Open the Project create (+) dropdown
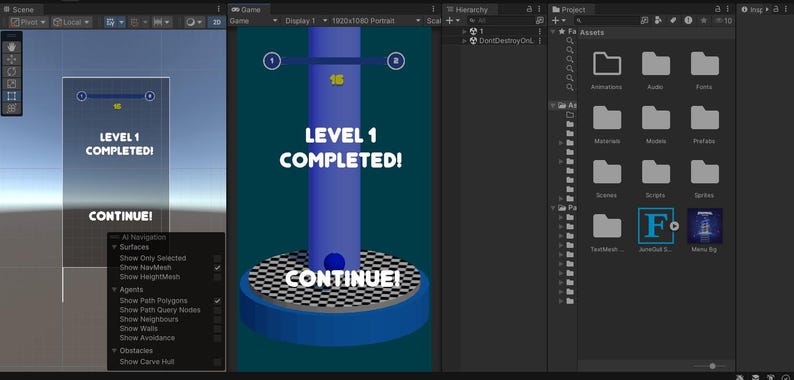794x380 pixels. (x=559, y=20)
